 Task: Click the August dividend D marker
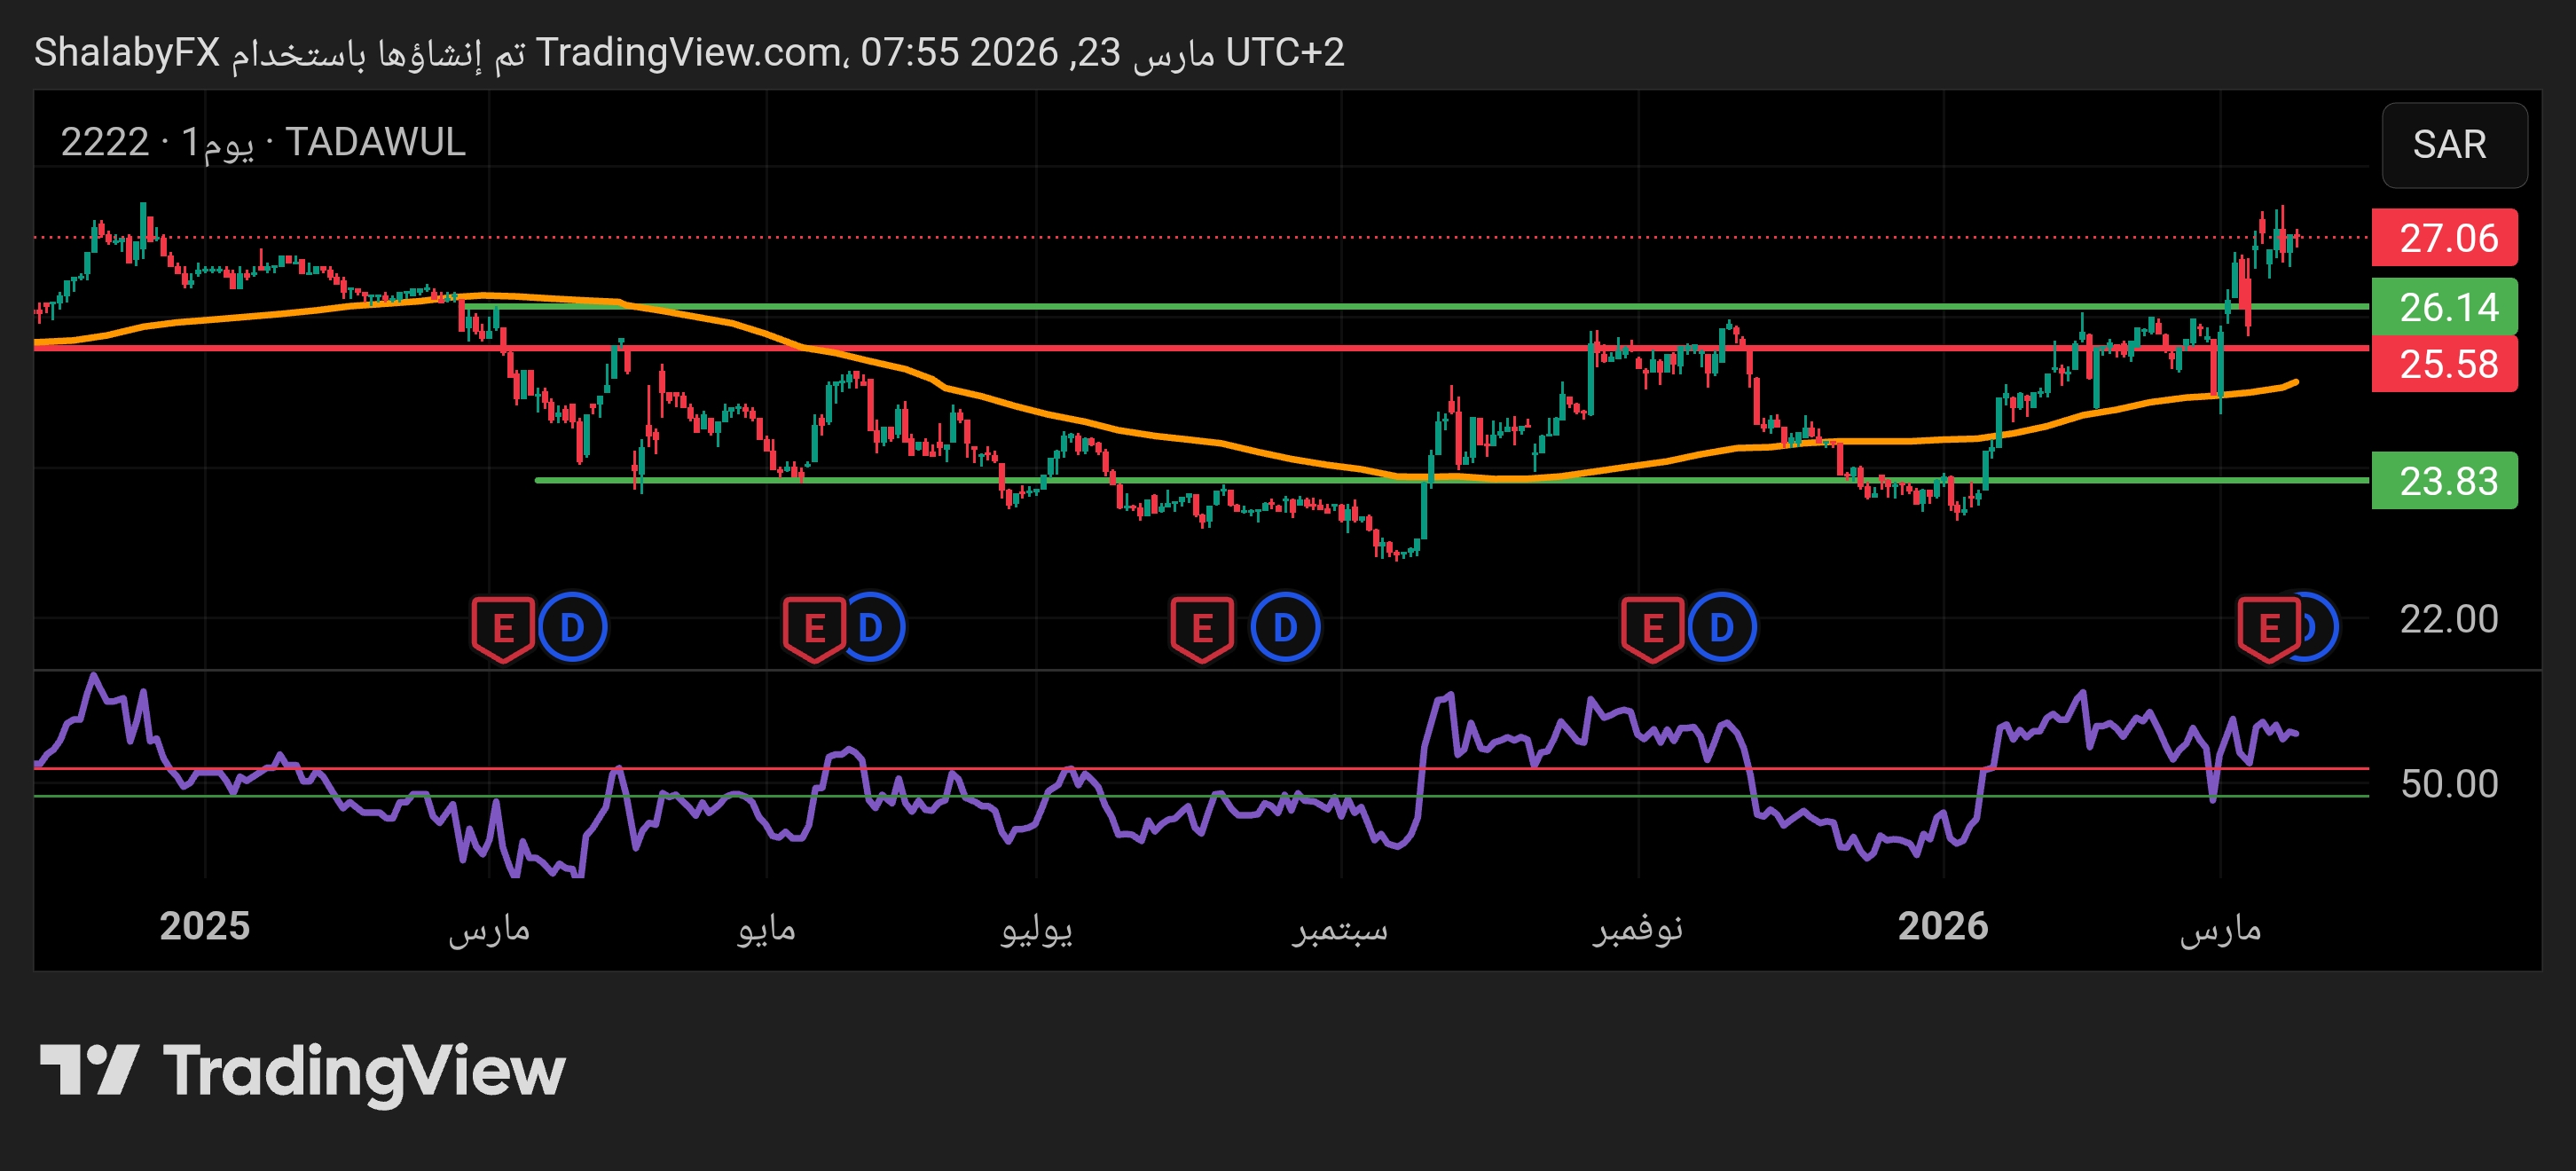(x=1285, y=628)
